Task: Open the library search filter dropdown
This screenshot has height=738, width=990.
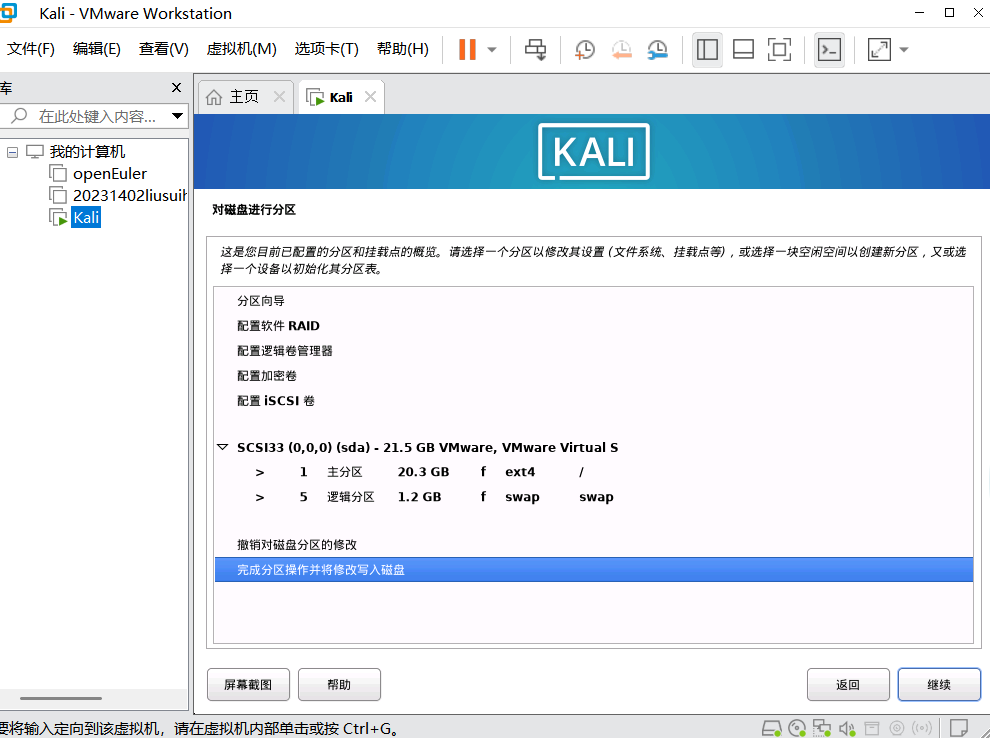Action: click(x=177, y=116)
